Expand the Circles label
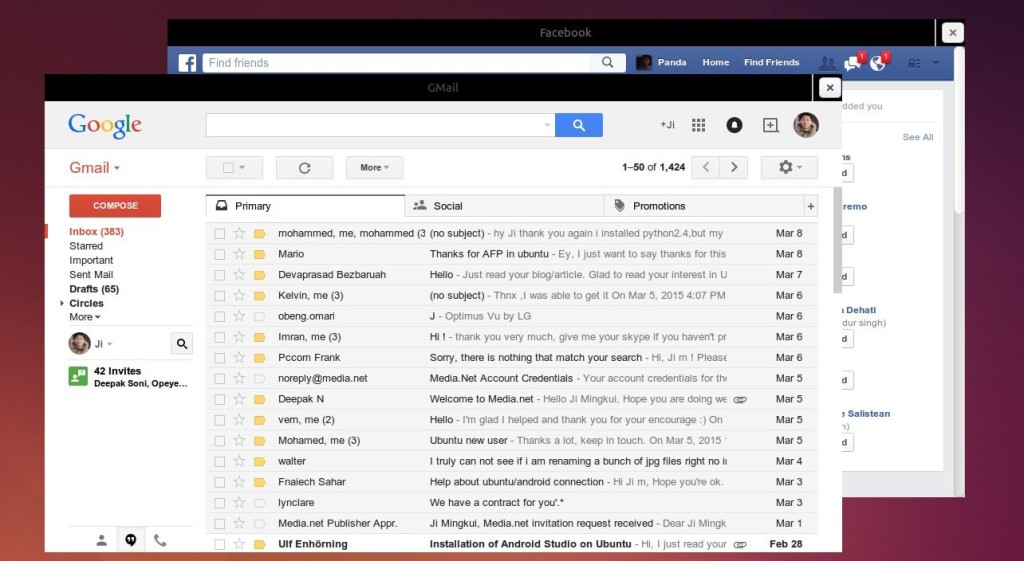This screenshot has width=1024, height=561. [62, 303]
